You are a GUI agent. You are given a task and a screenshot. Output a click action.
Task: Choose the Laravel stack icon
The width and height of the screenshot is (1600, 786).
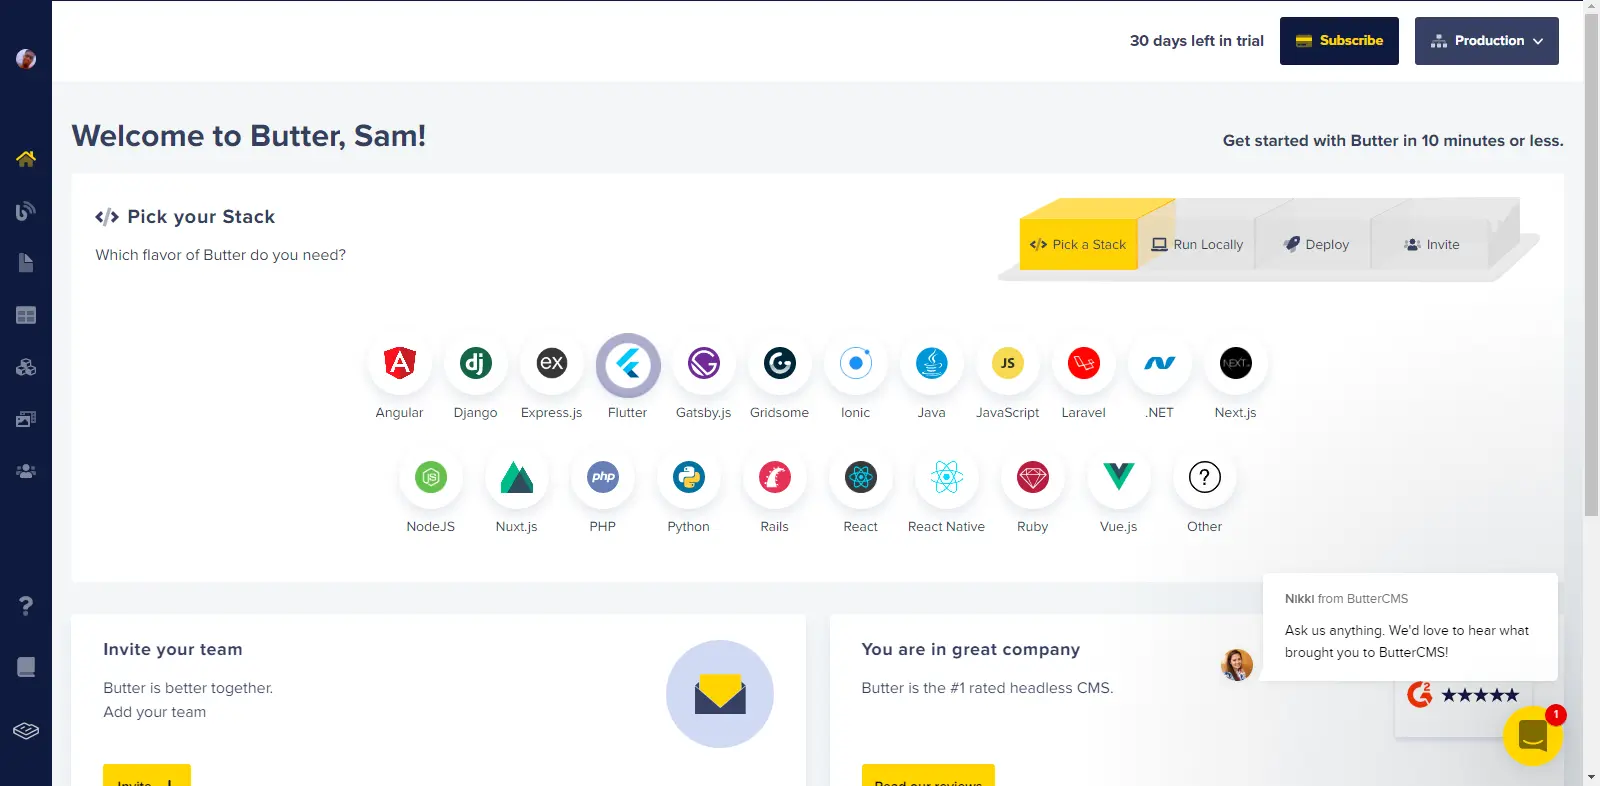1083,363
